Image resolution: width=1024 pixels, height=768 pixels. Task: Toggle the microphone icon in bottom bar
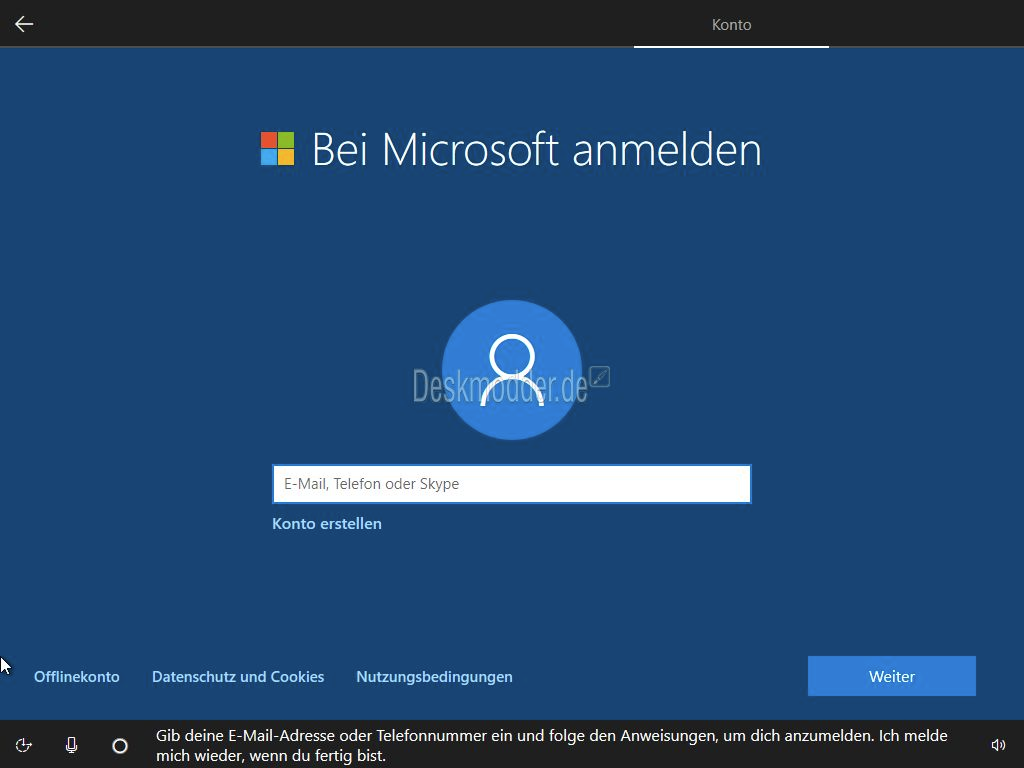coord(72,745)
